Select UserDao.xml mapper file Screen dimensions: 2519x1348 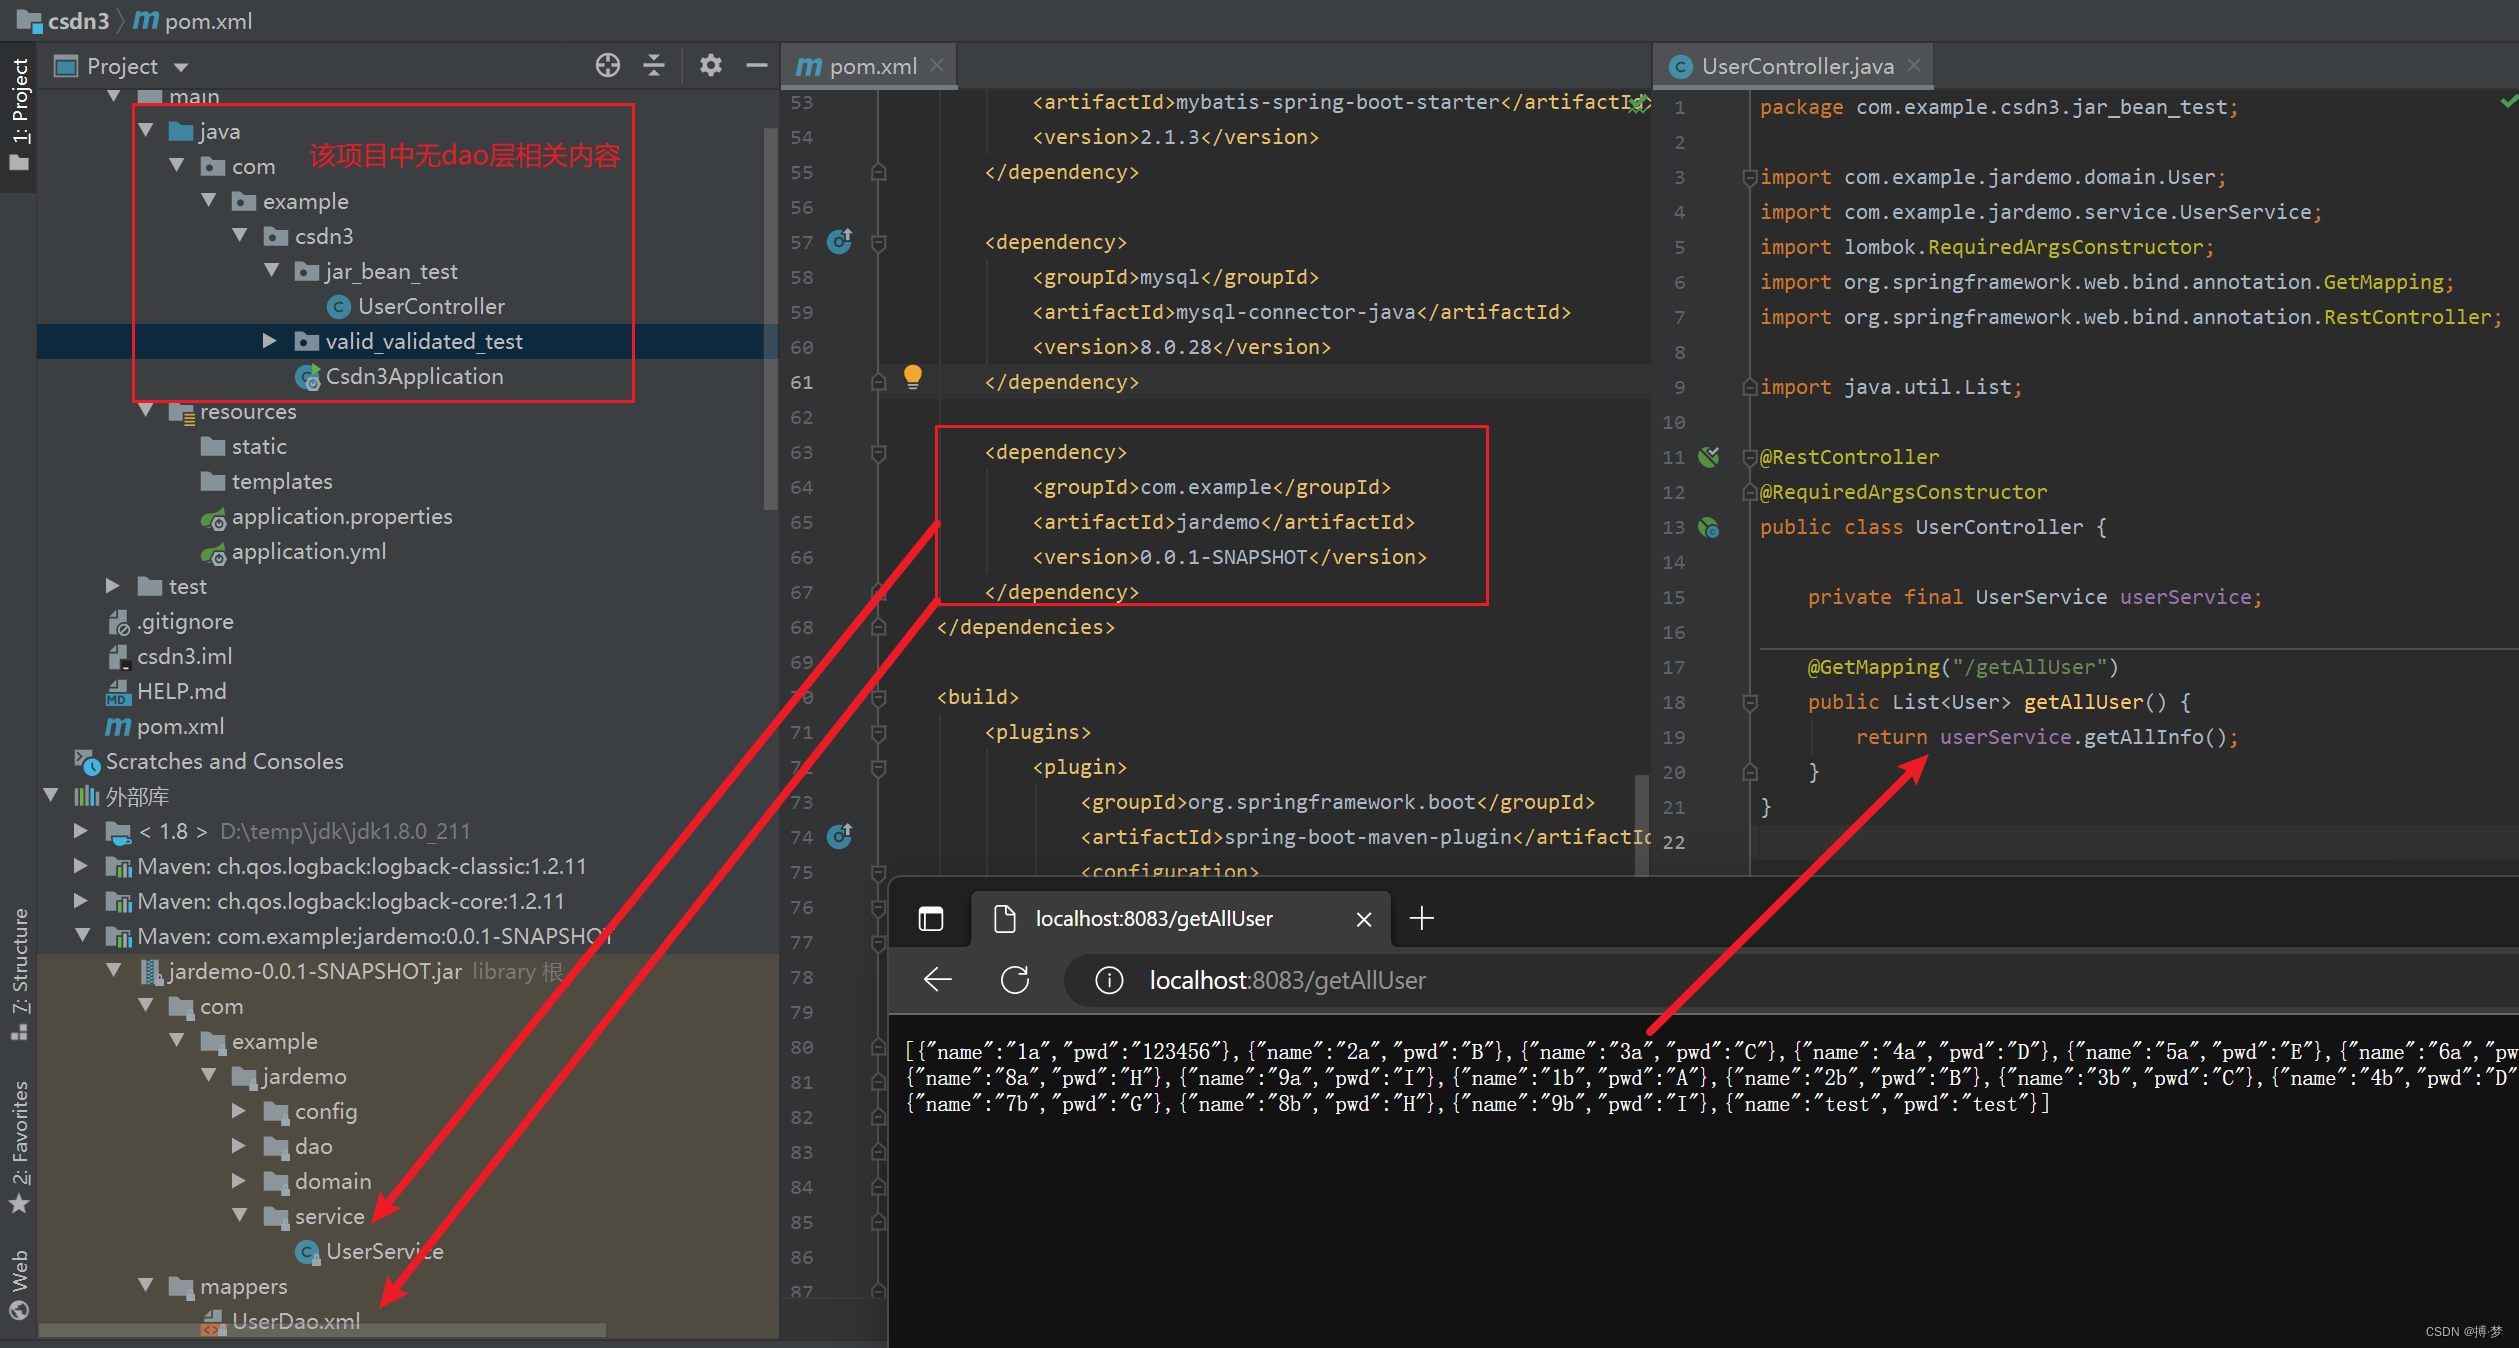point(281,1321)
